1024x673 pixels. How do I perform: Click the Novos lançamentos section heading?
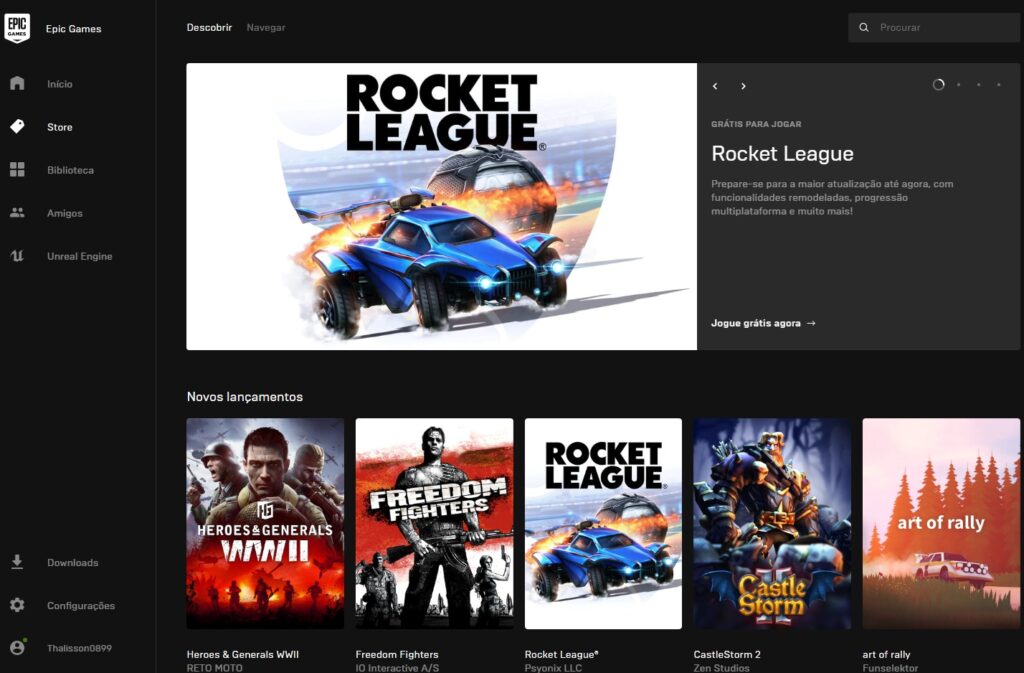[245, 396]
